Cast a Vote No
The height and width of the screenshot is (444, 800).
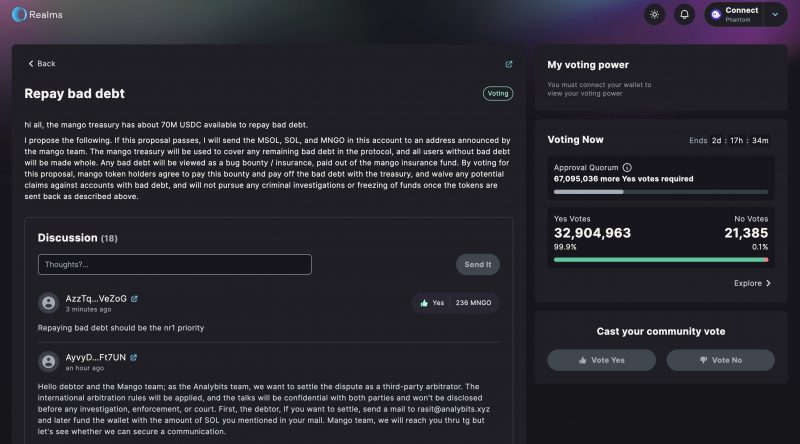coord(720,360)
